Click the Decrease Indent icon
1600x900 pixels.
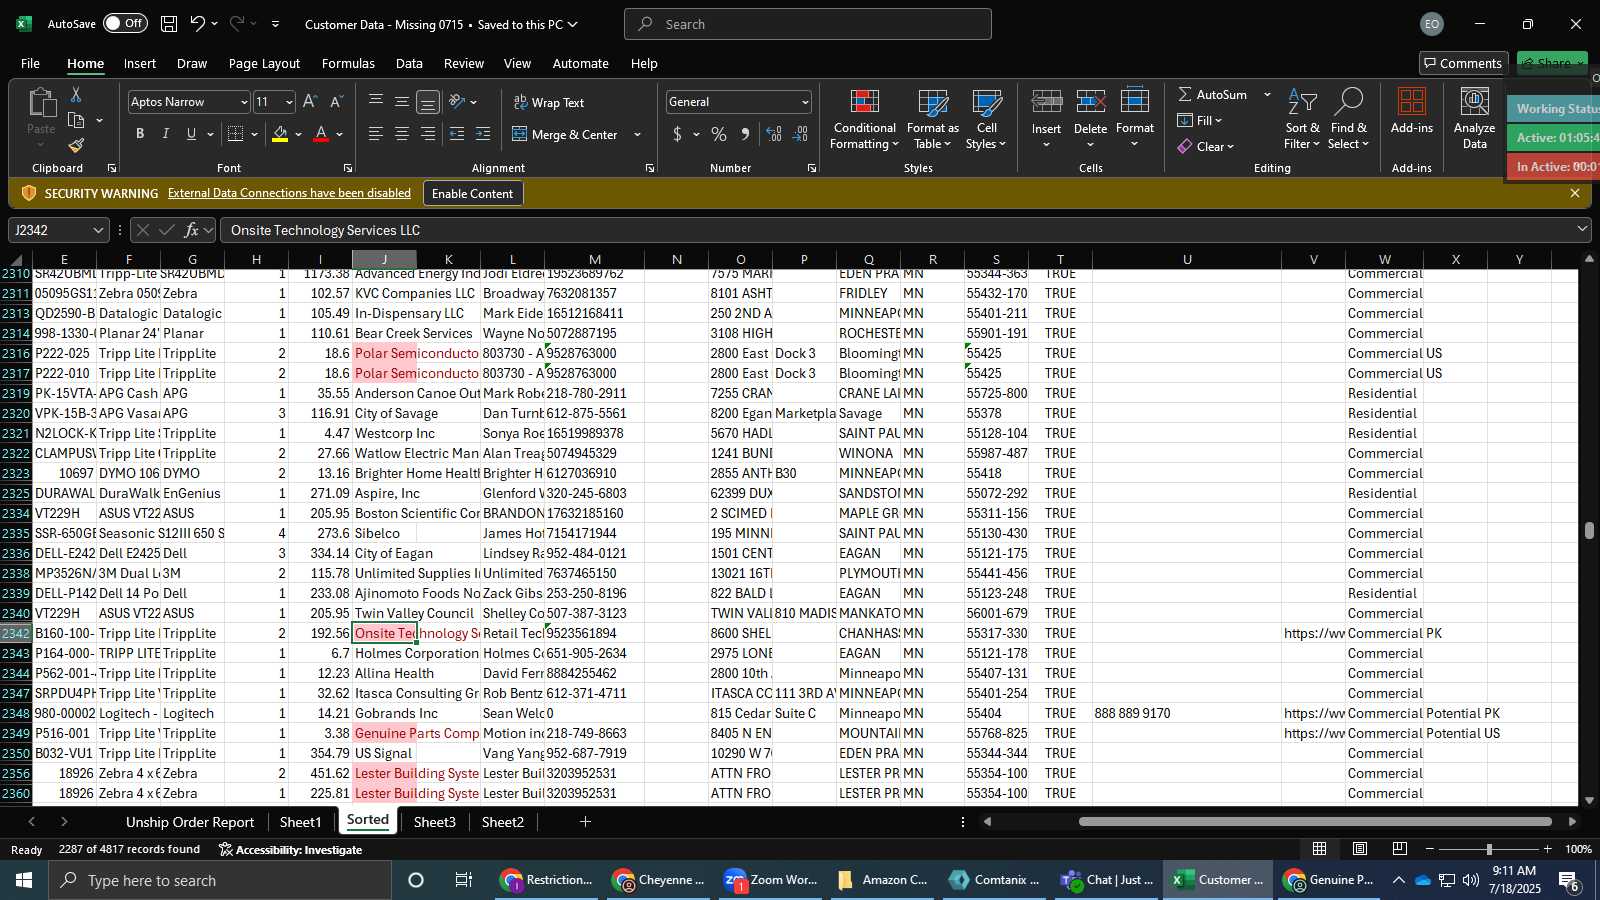tap(457, 134)
